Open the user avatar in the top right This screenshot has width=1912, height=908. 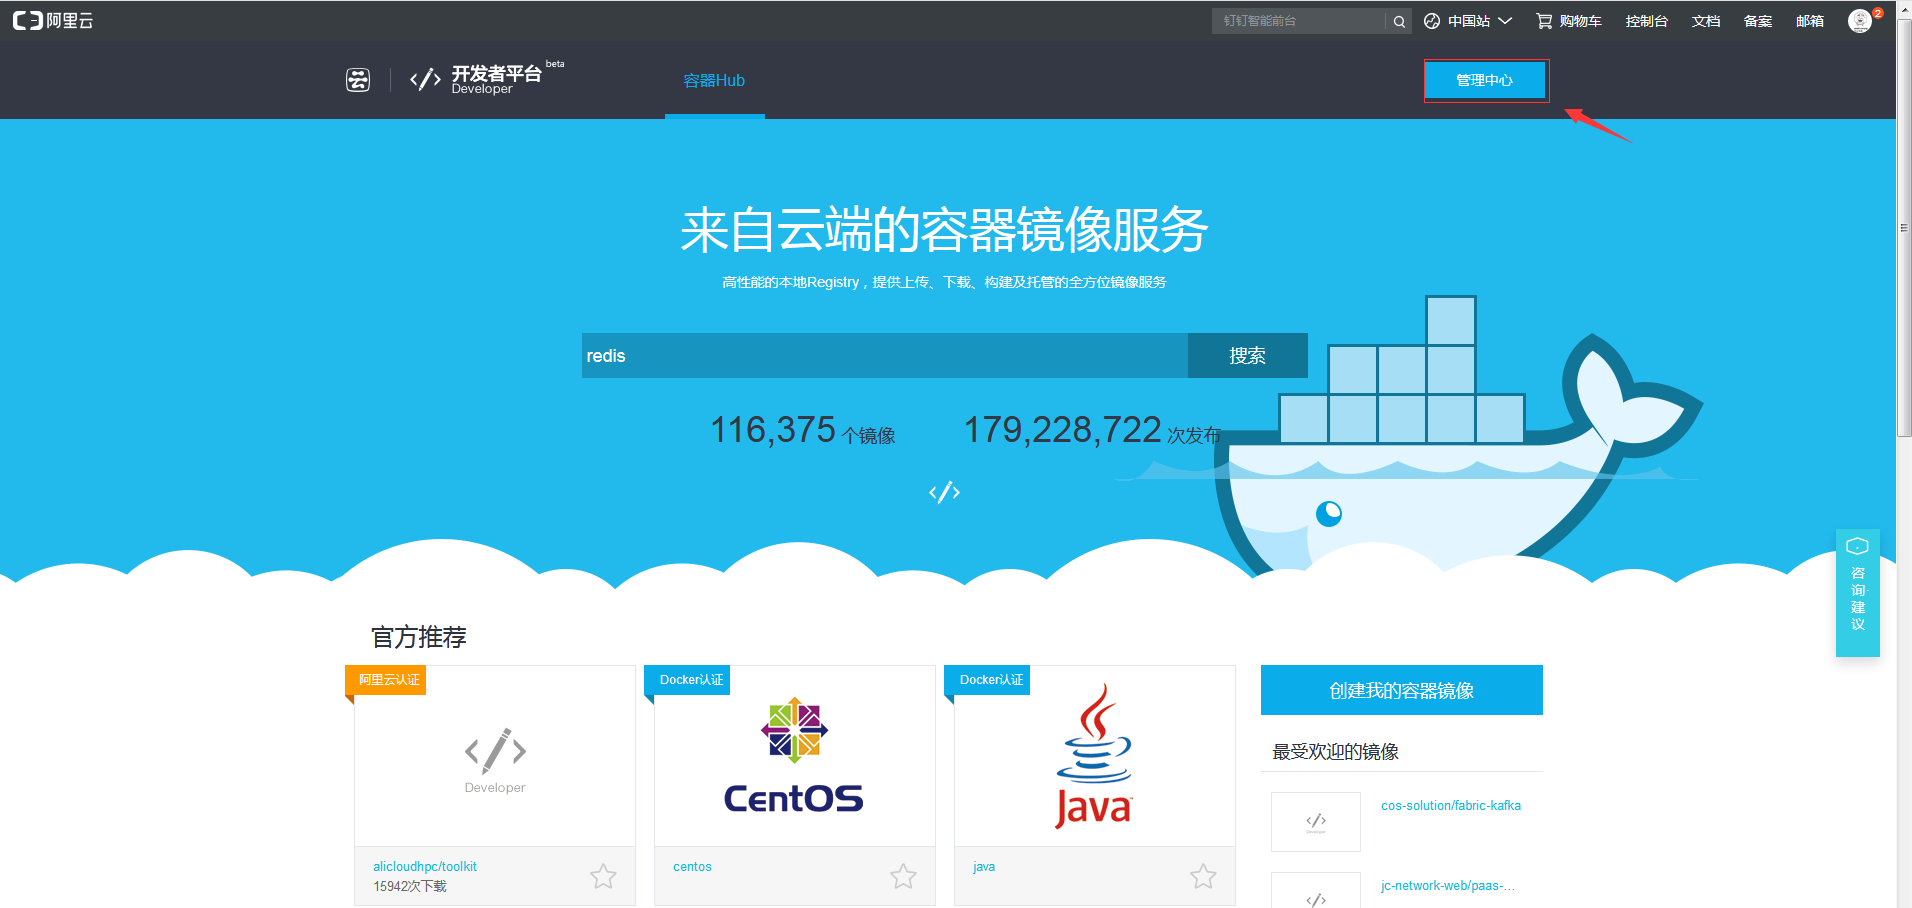[1860, 21]
